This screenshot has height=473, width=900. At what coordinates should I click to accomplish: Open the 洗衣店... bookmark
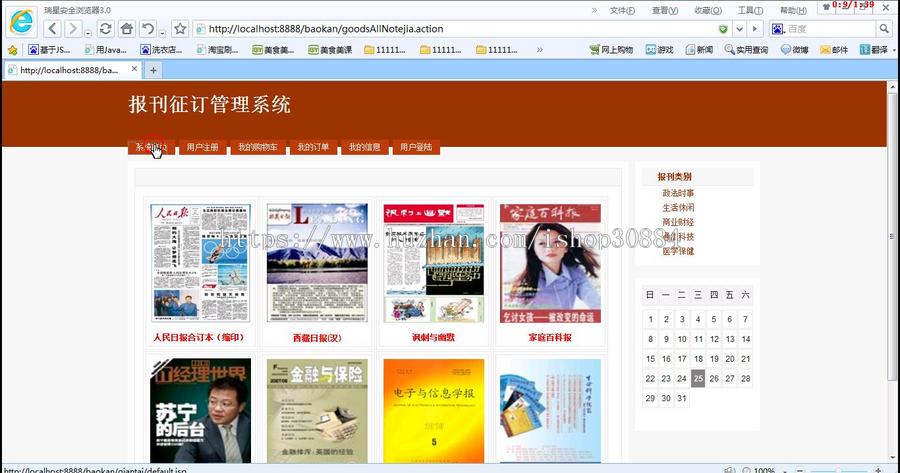coord(161,50)
